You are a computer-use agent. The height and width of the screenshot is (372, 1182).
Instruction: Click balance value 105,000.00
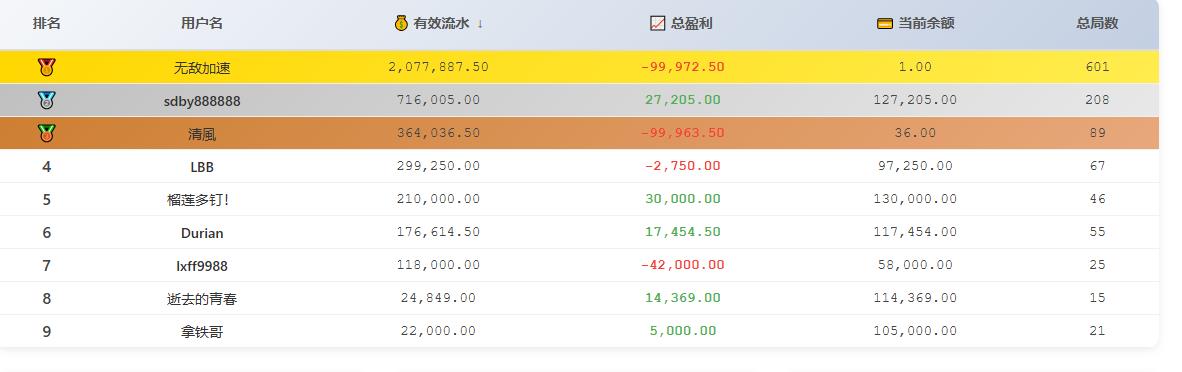tap(915, 331)
